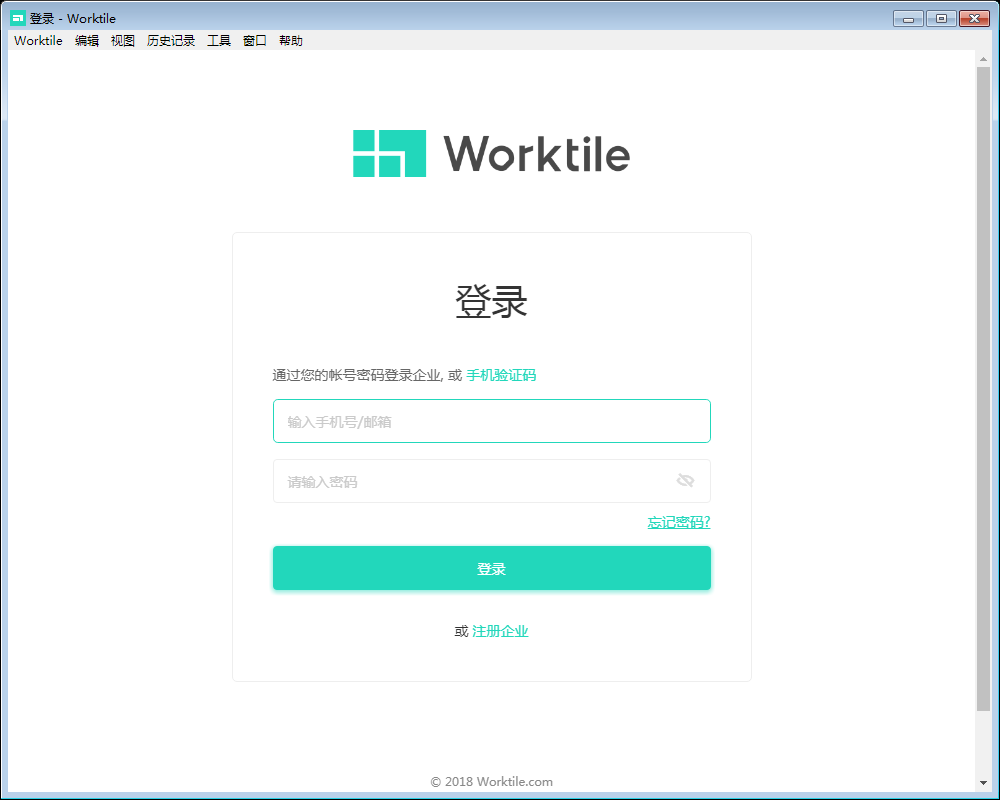
Task: Open the 视图 menu
Action: (x=122, y=40)
